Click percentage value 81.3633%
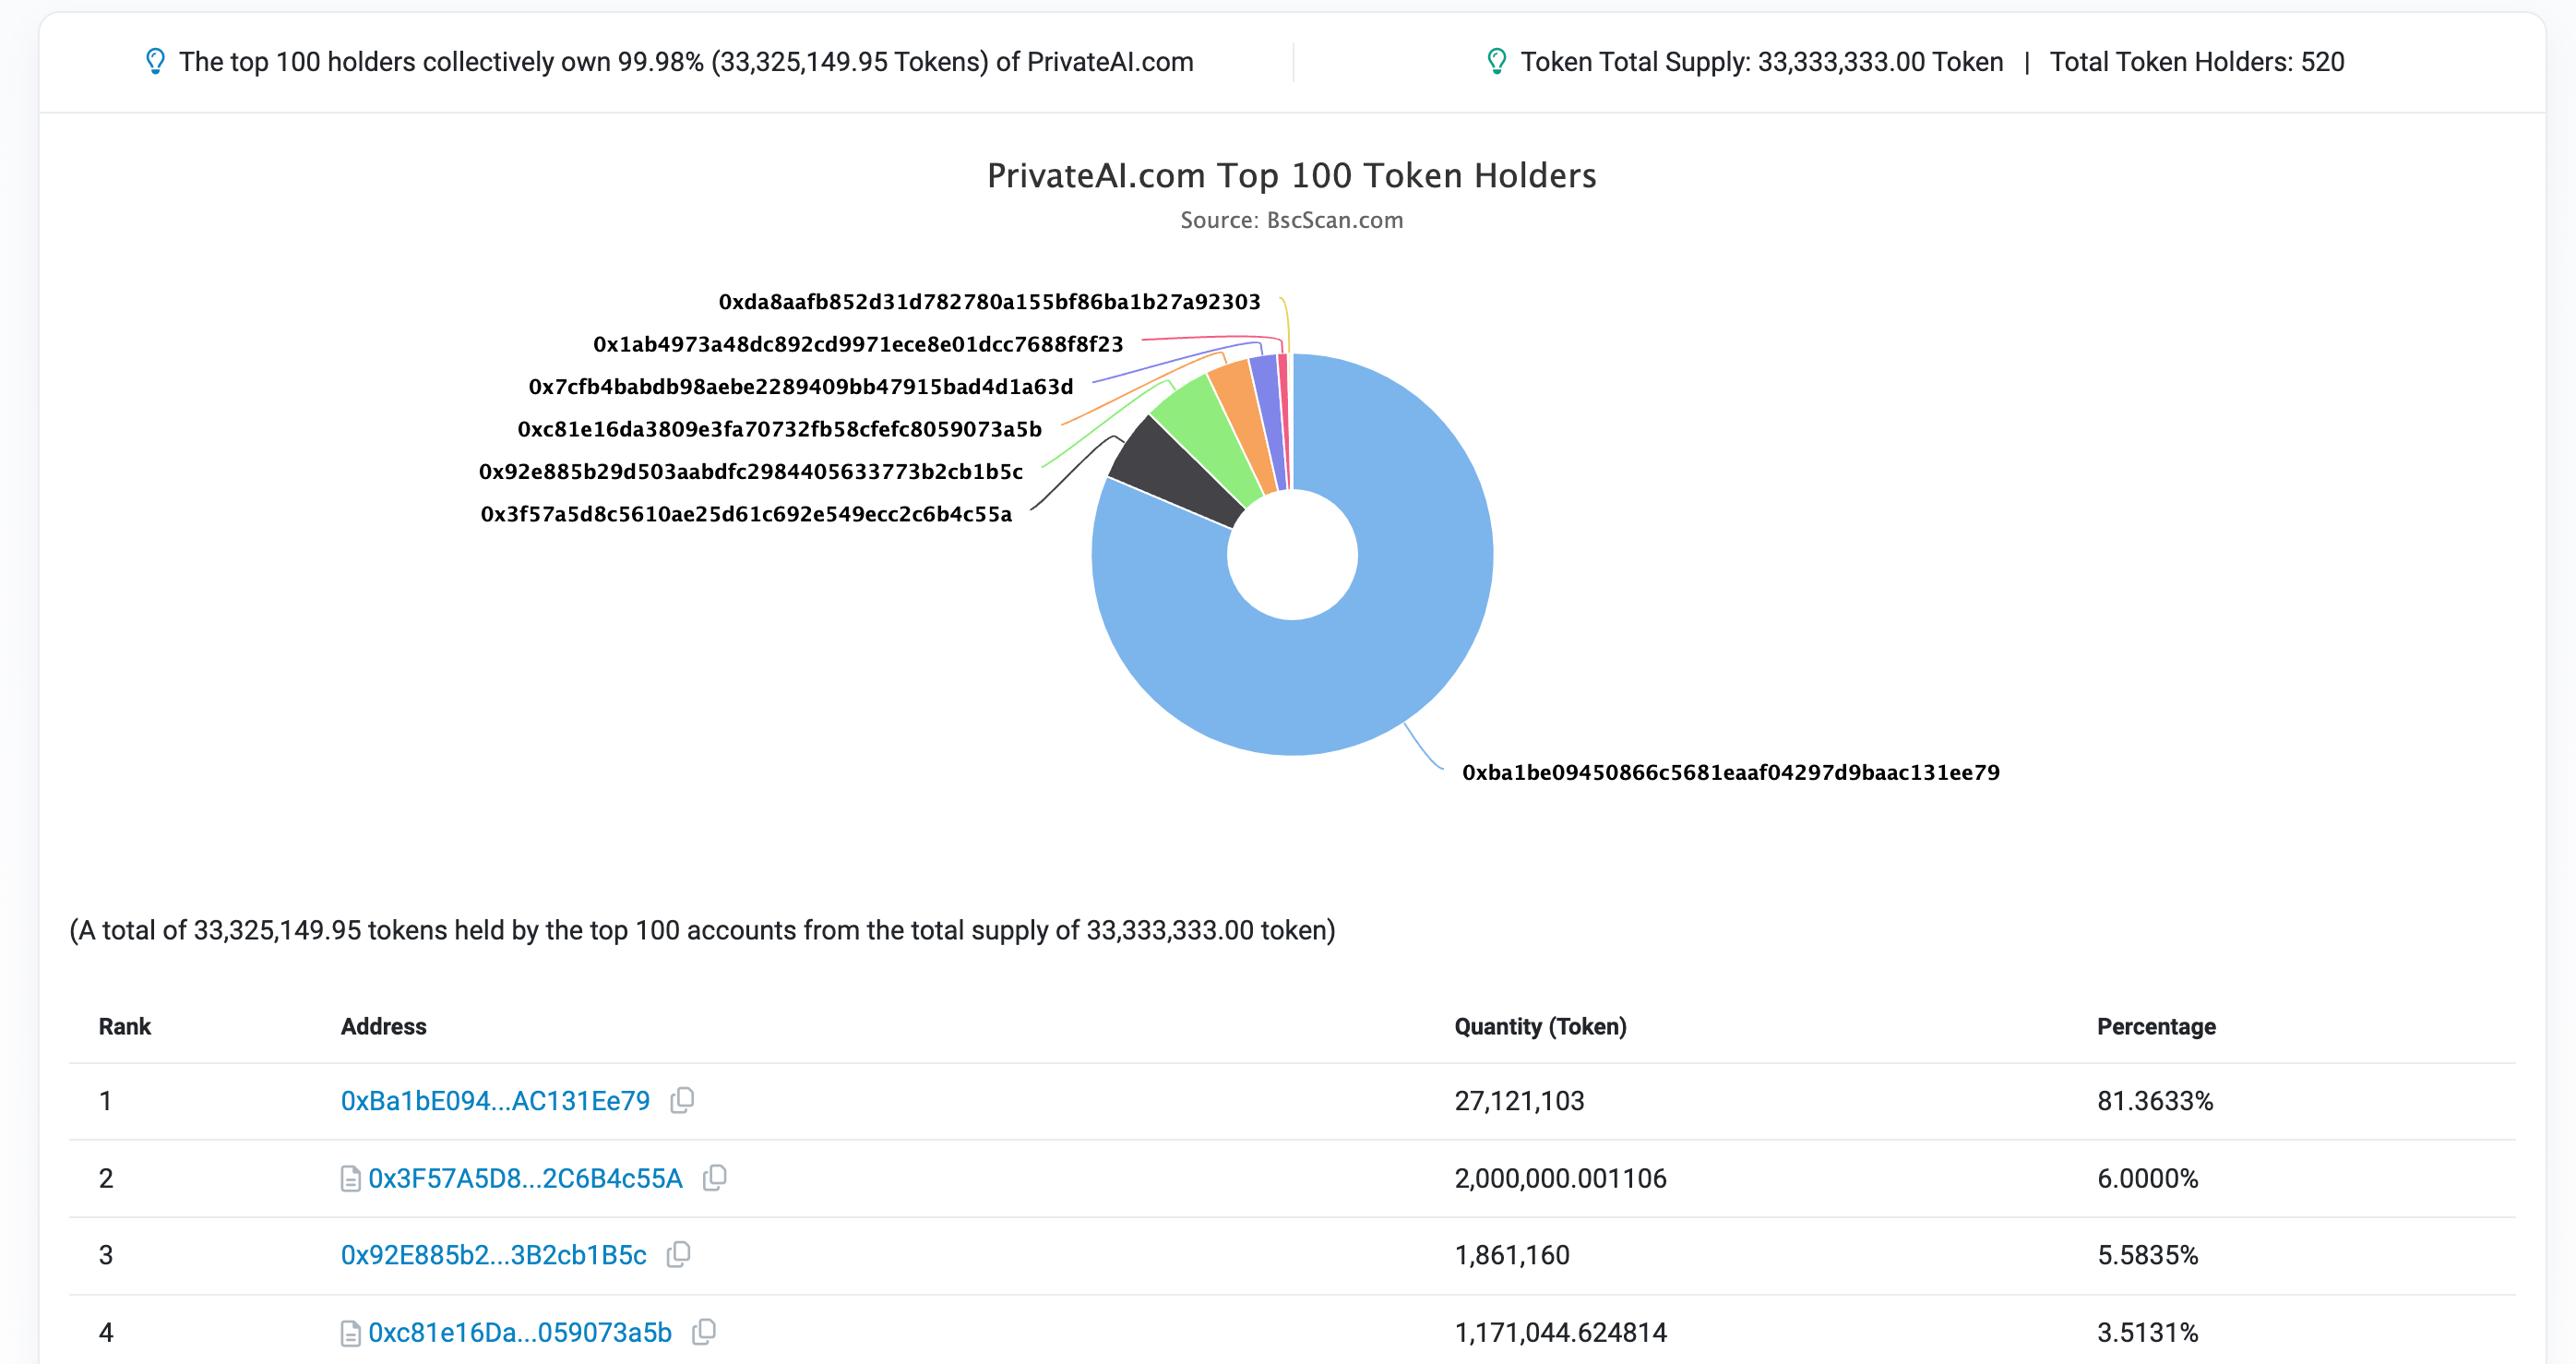This screenshot has height=1364, width=2576. click(2155, 1101)
